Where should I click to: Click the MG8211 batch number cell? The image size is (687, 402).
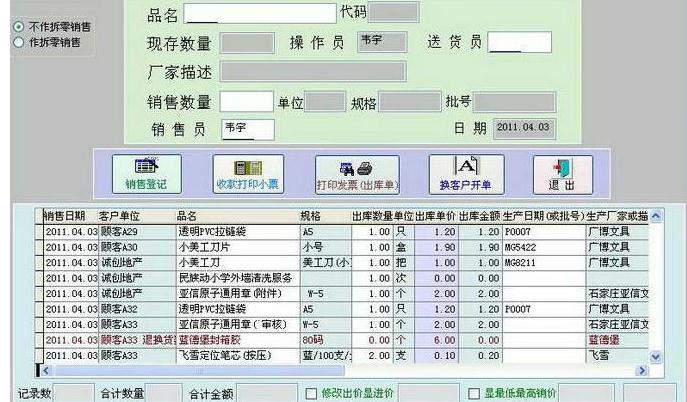[x=543, y=263]
